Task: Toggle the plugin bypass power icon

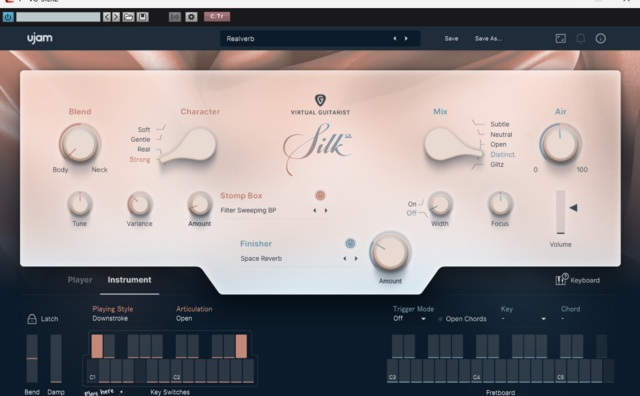Action: (x=8, y=17)
